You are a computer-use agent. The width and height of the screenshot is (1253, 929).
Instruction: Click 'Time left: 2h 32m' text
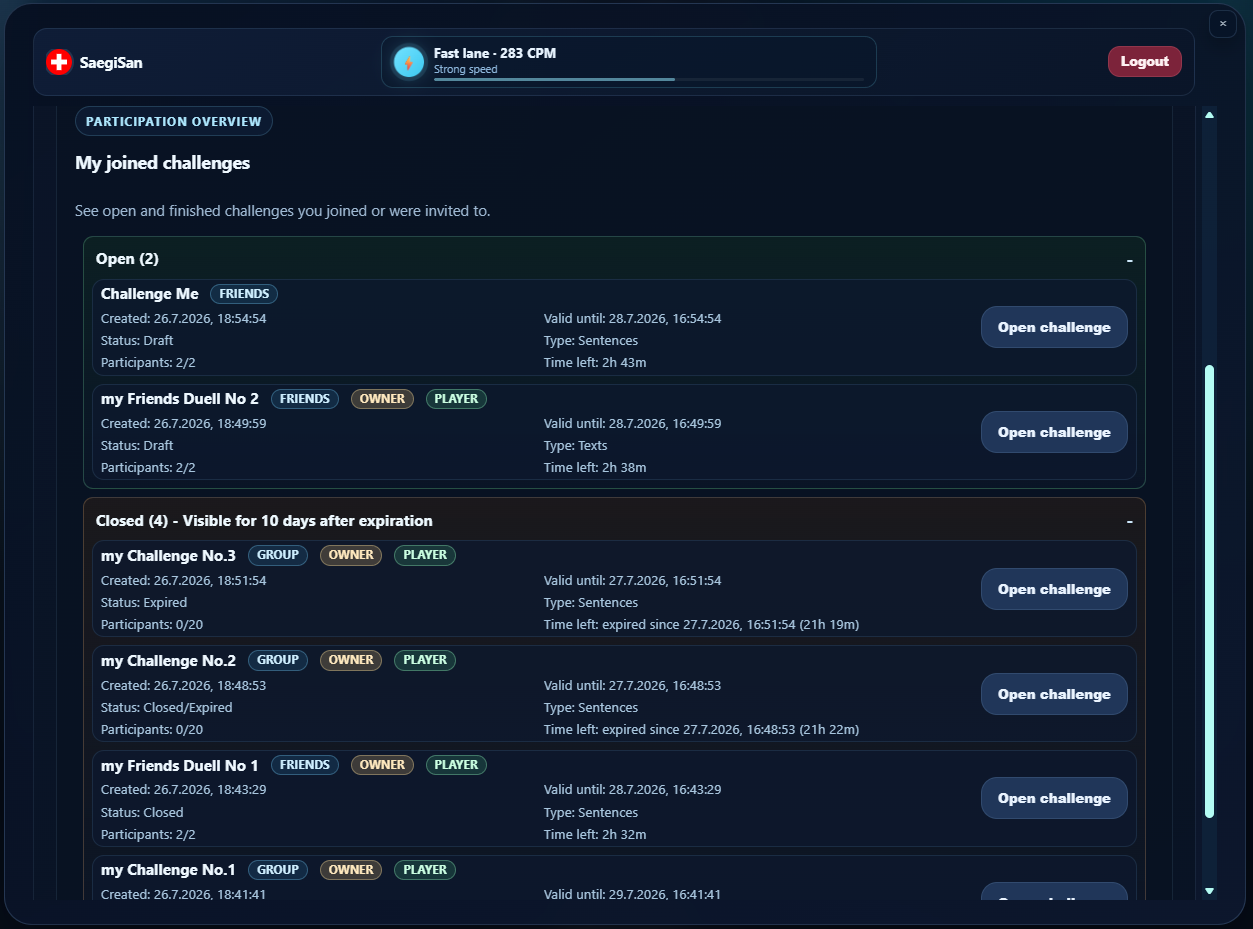click(x=595, y=834)
